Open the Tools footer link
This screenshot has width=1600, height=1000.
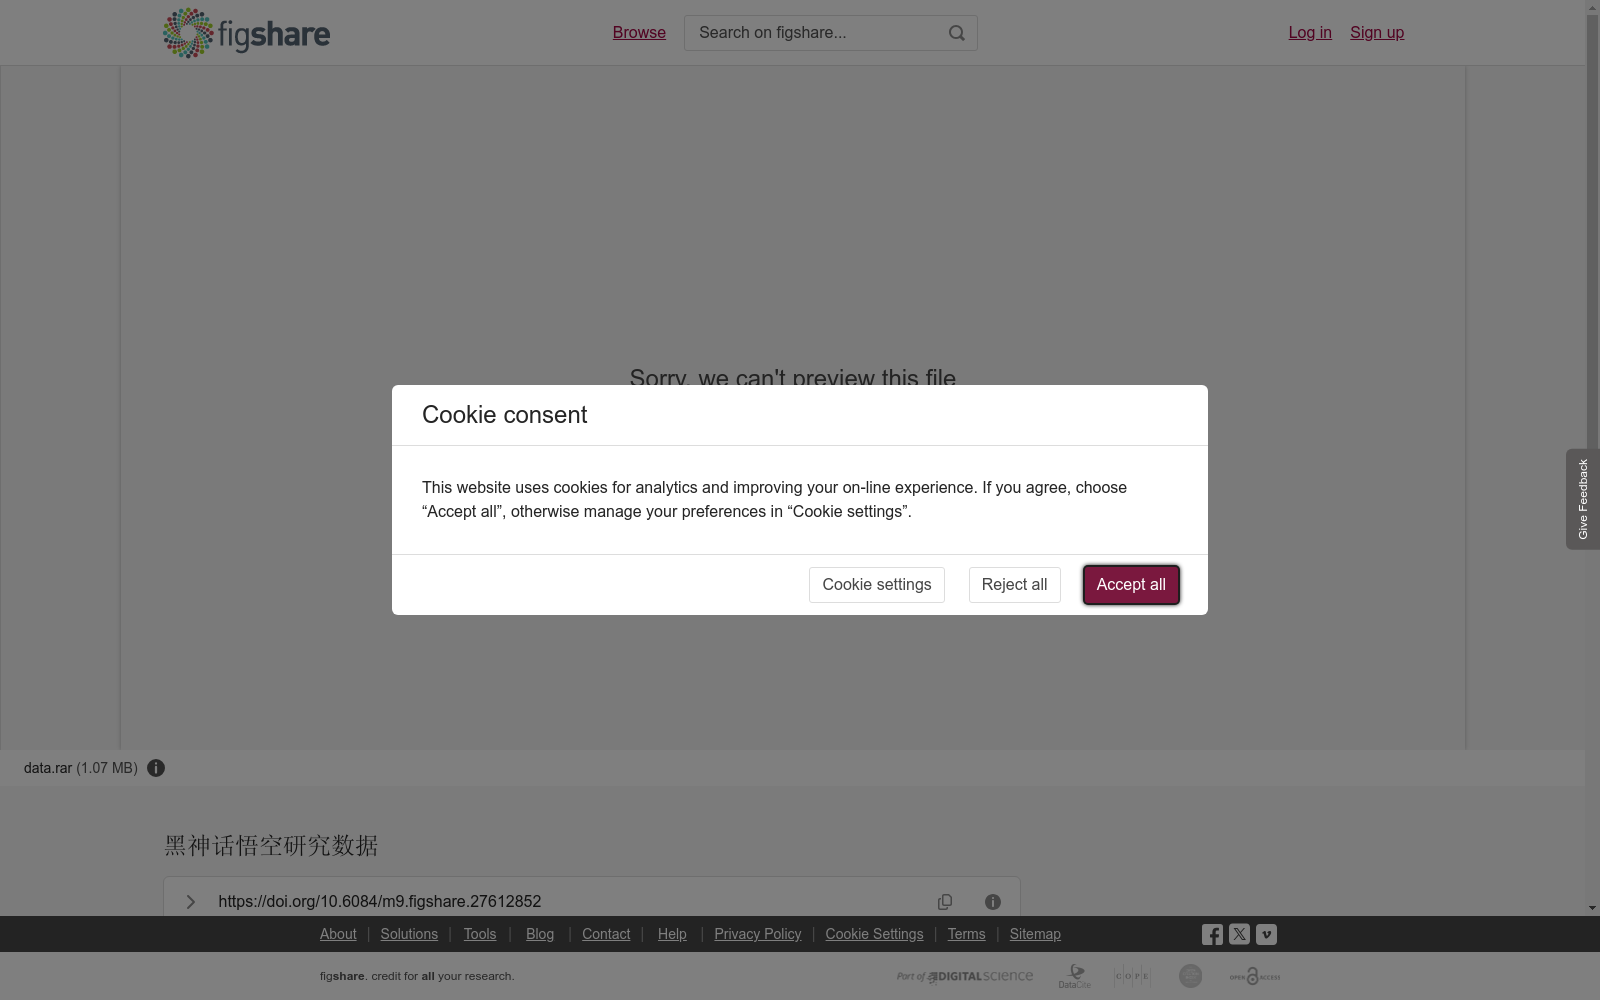click(480, 934)
